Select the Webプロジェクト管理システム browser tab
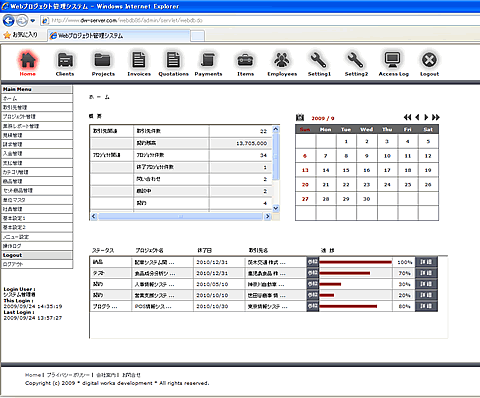The height and width of the screenshot is (398, 480). pos(119,36)
